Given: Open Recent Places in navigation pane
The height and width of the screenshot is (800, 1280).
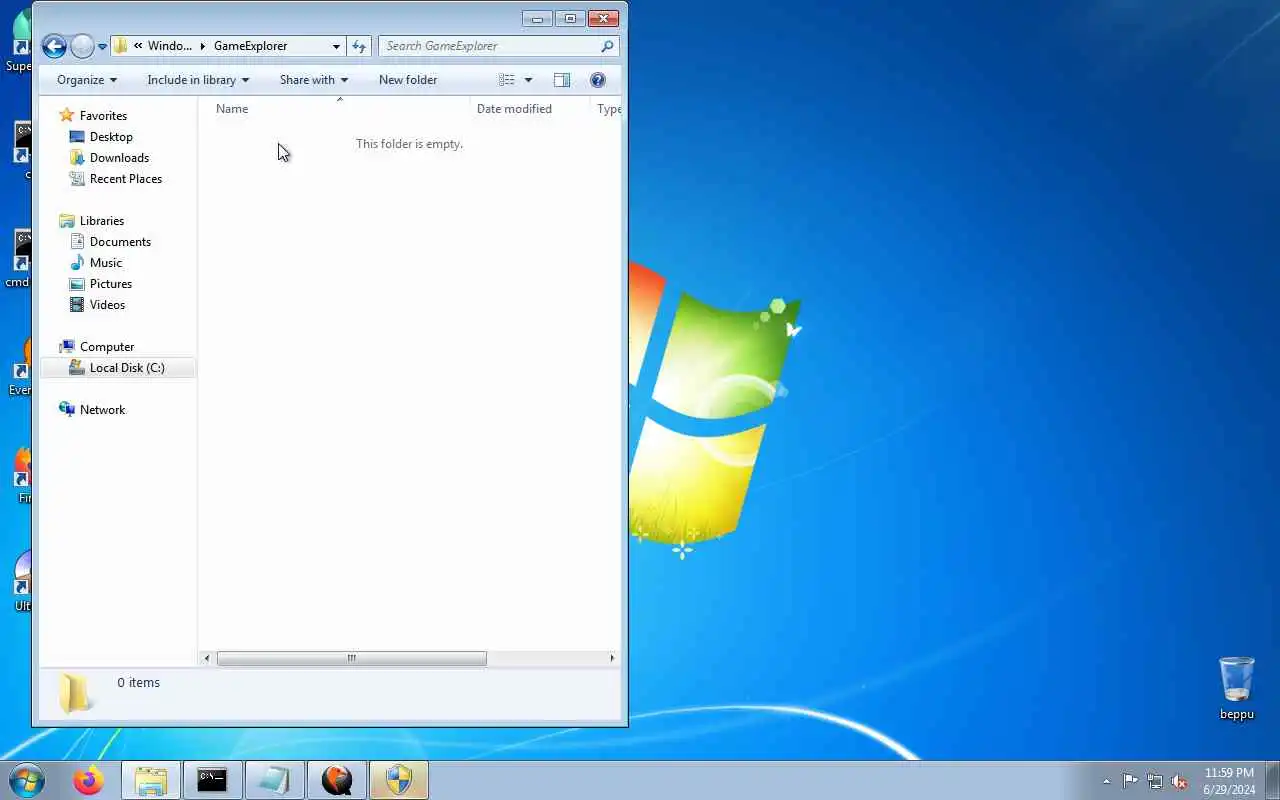Looking at the screenshot, I should [x=126, y=179].
